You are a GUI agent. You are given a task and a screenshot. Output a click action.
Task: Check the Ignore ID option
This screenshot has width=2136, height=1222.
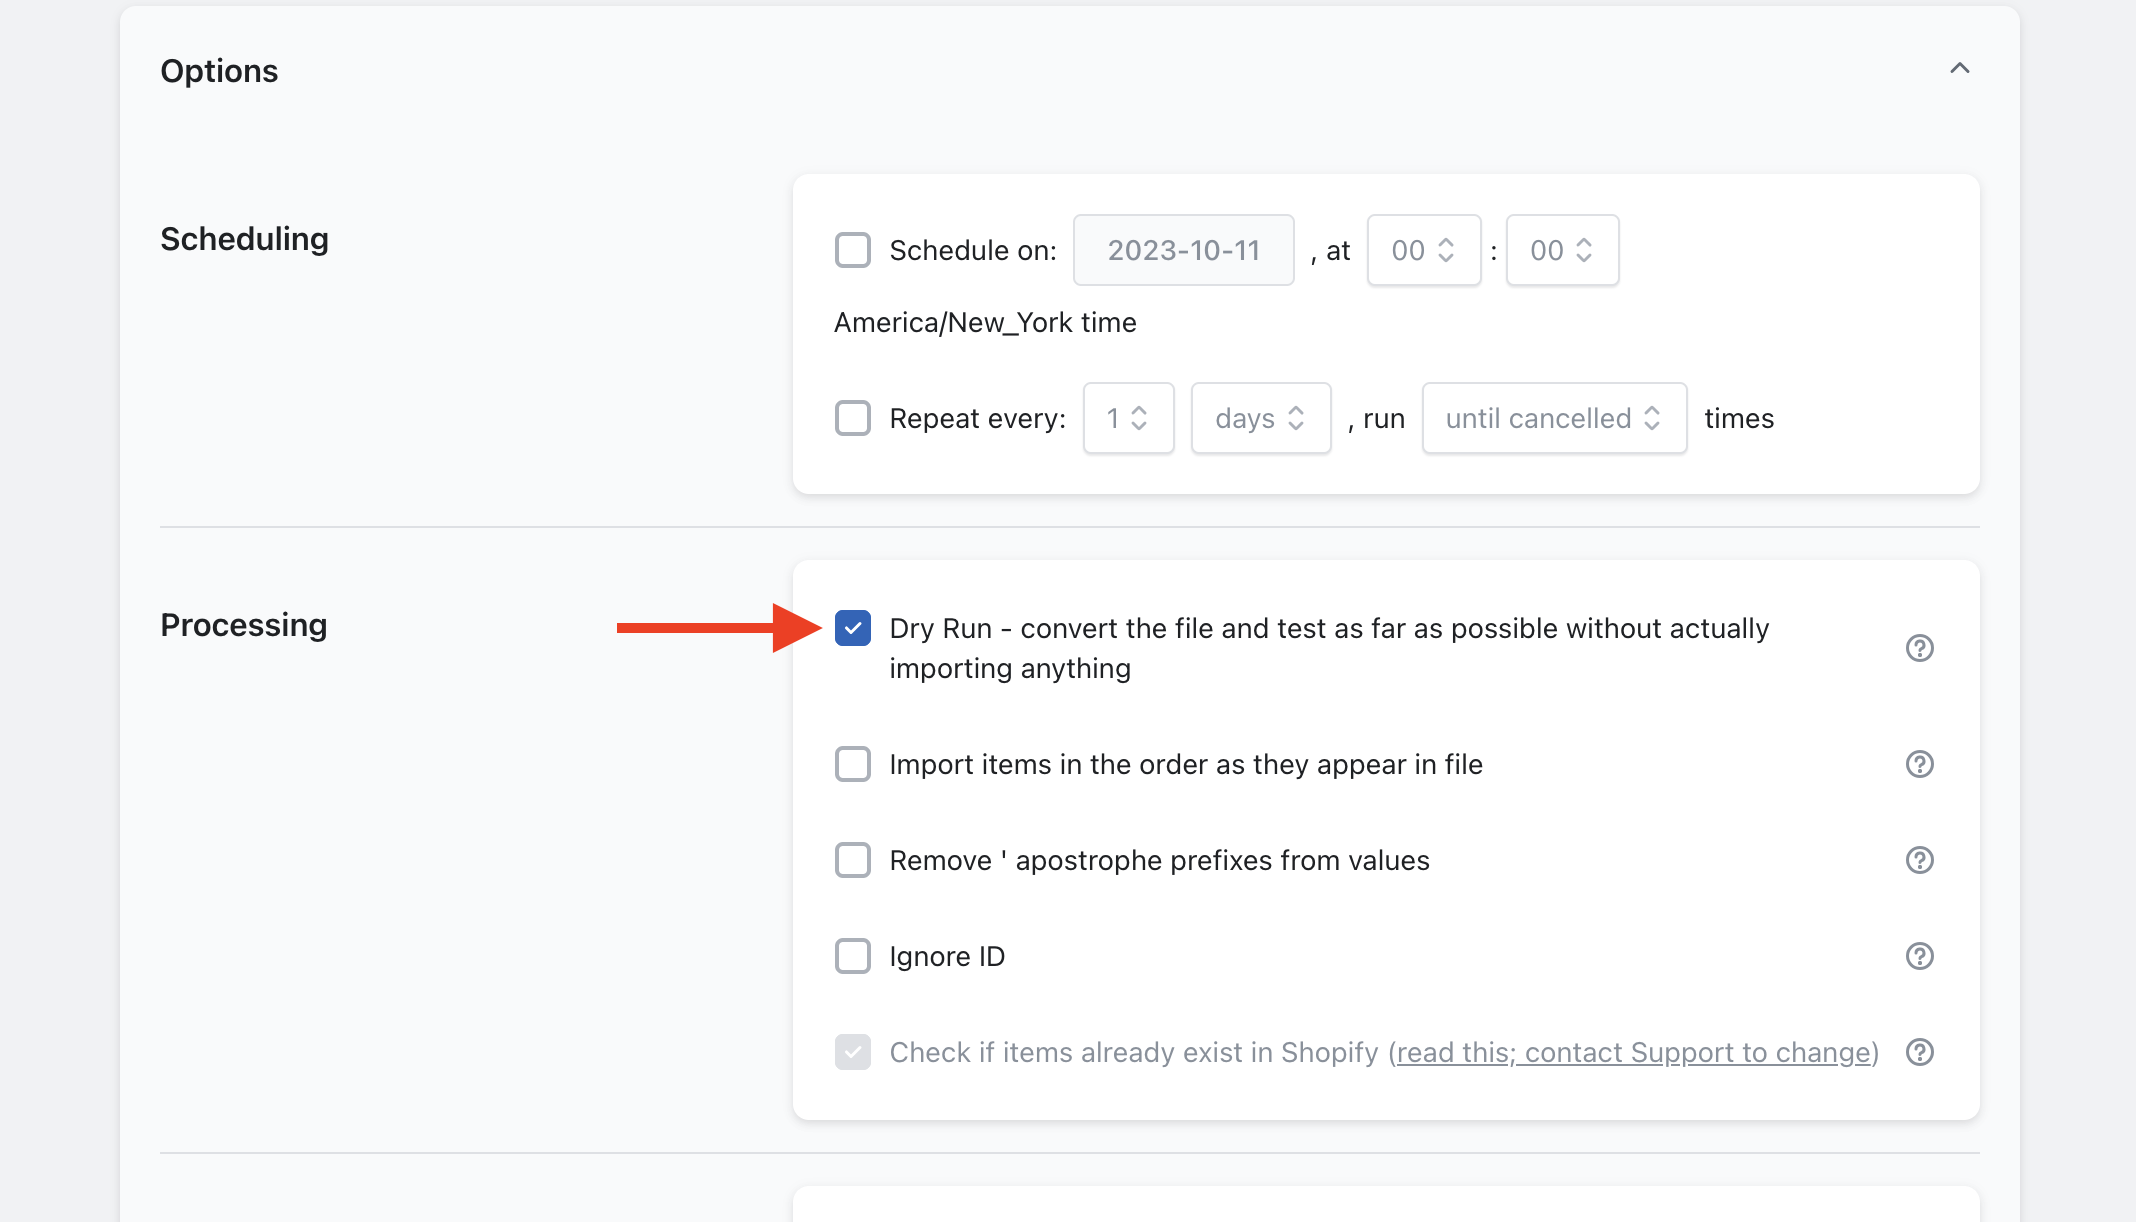tap(852, 956)
